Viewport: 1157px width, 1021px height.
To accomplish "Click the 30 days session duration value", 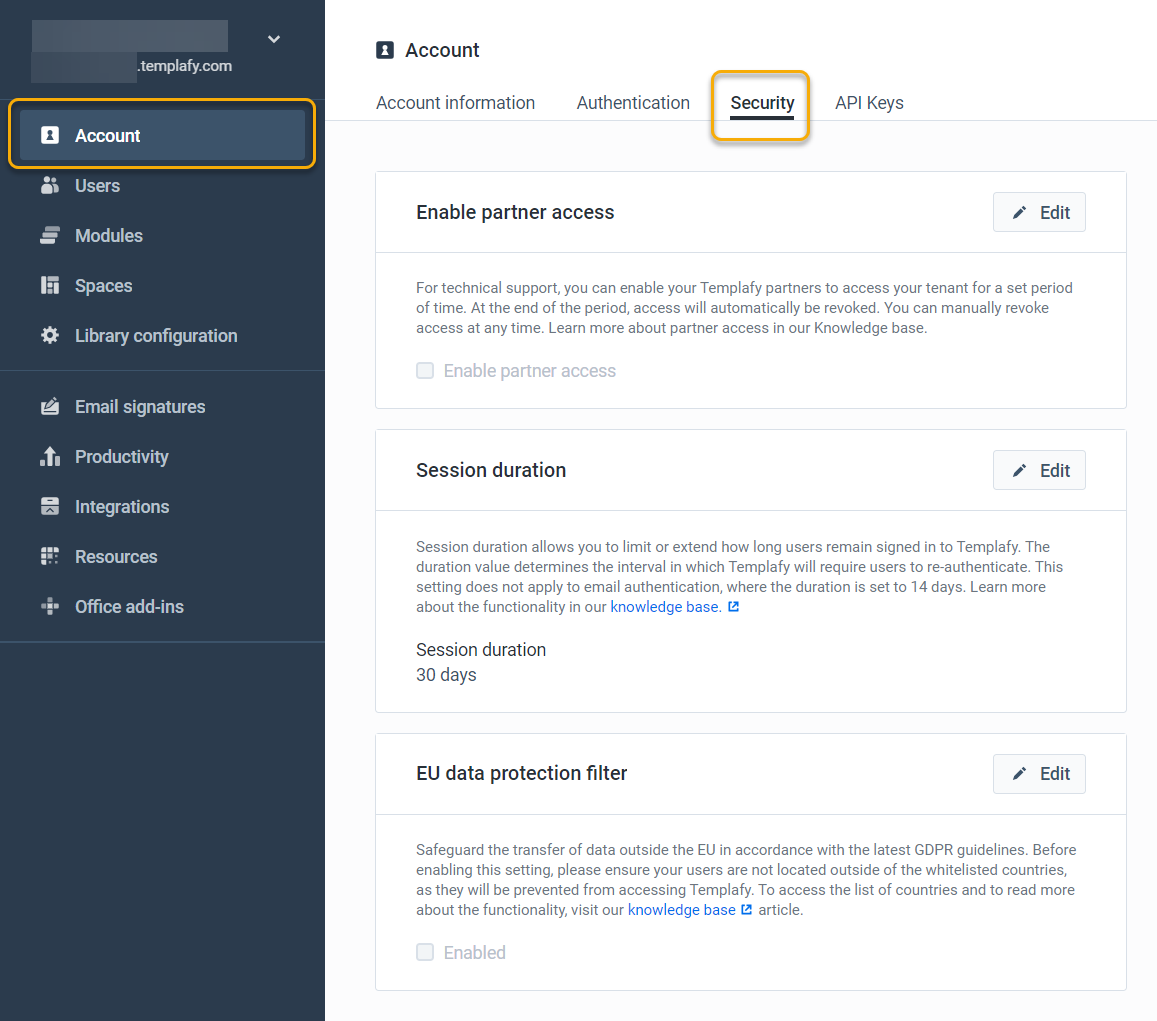I will (x=446, y=675).
